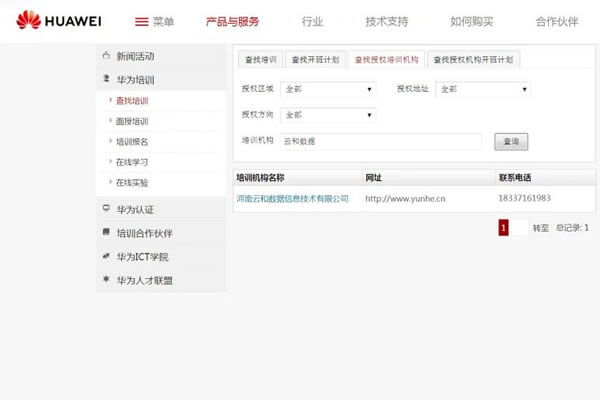Viewport: 600px width, 400px height.
Task: Click the 联系电话 column header
Action: click(x=515, y=177)
